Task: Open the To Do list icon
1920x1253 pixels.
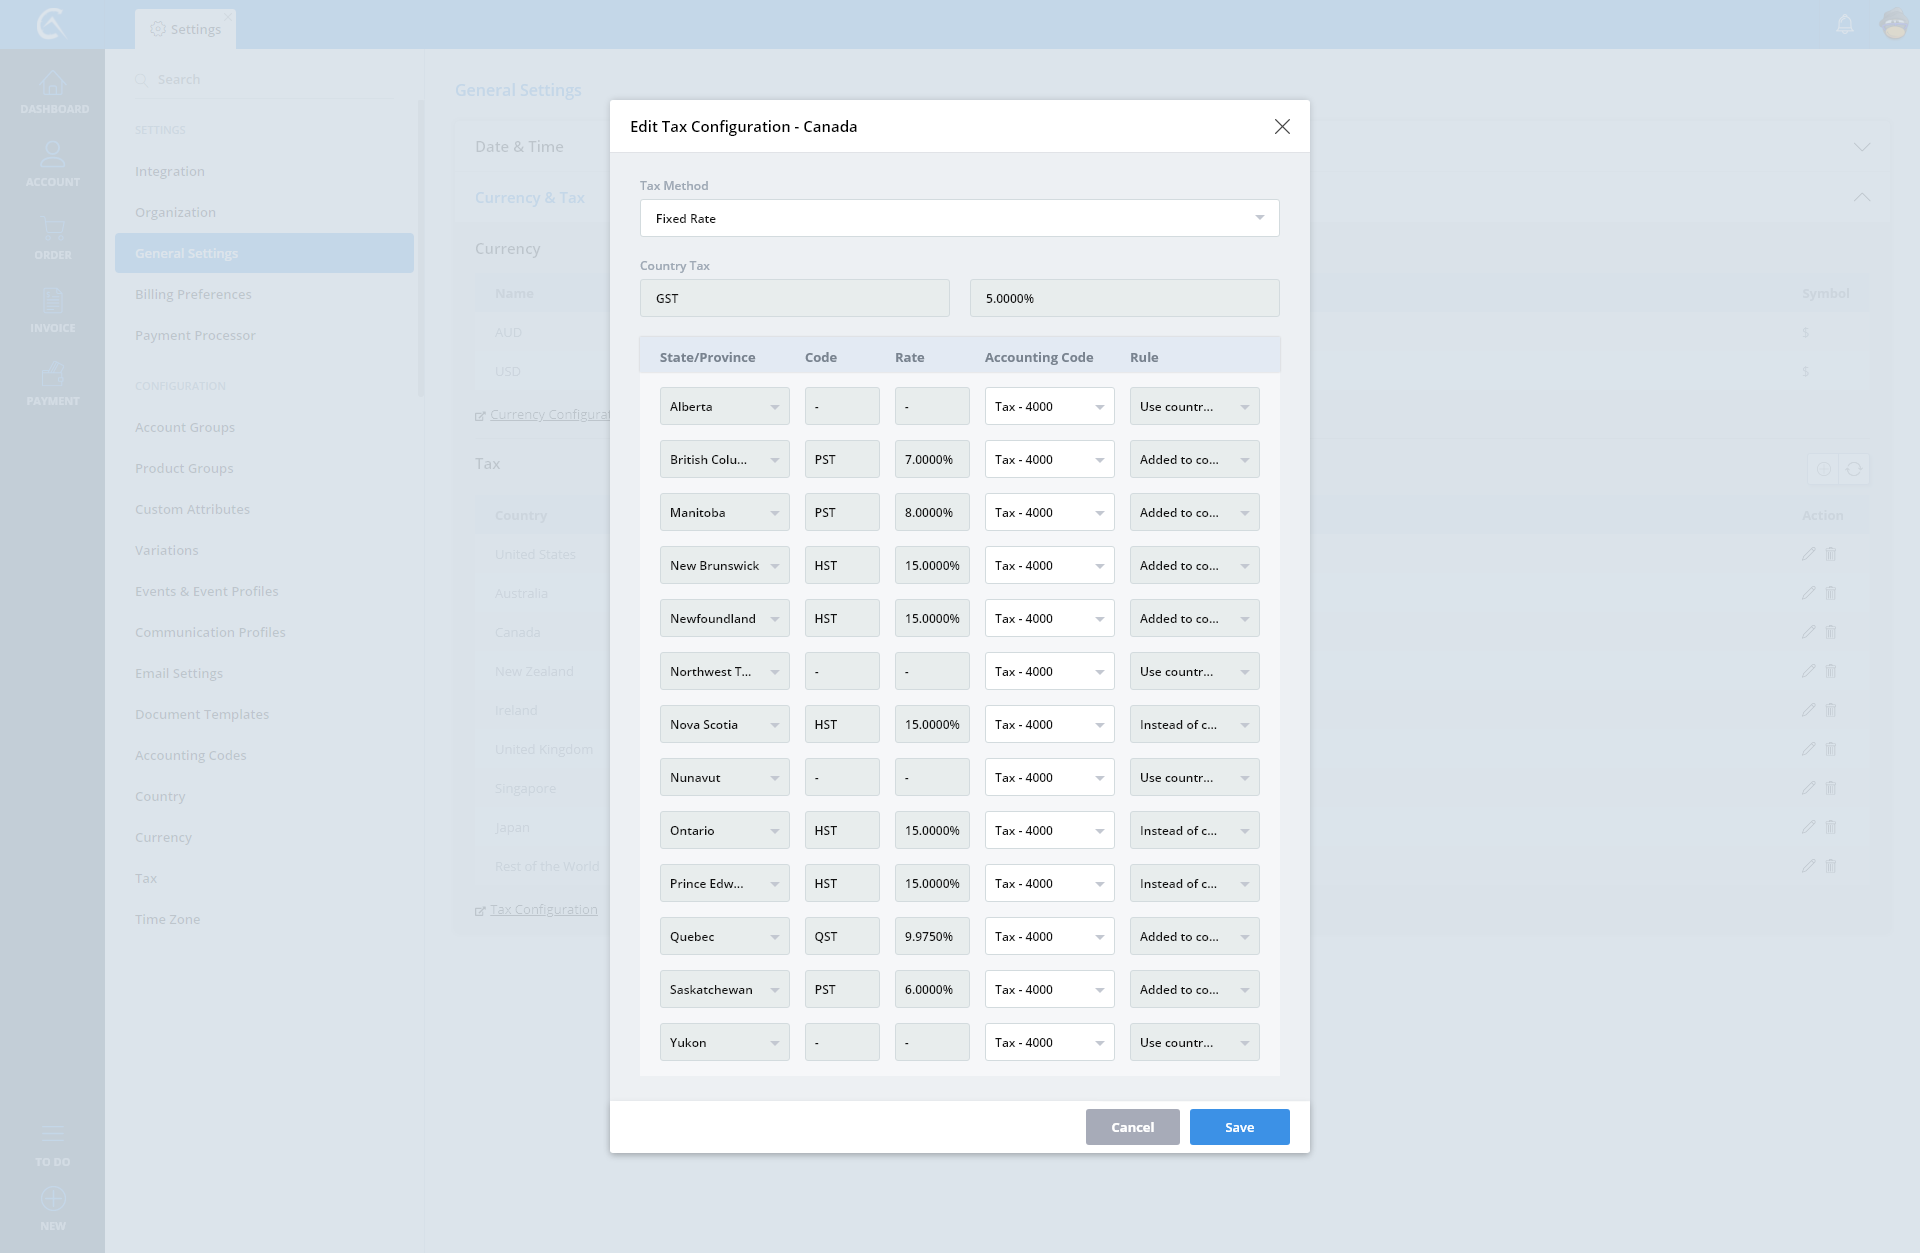Action: (x=53, y=1135)
